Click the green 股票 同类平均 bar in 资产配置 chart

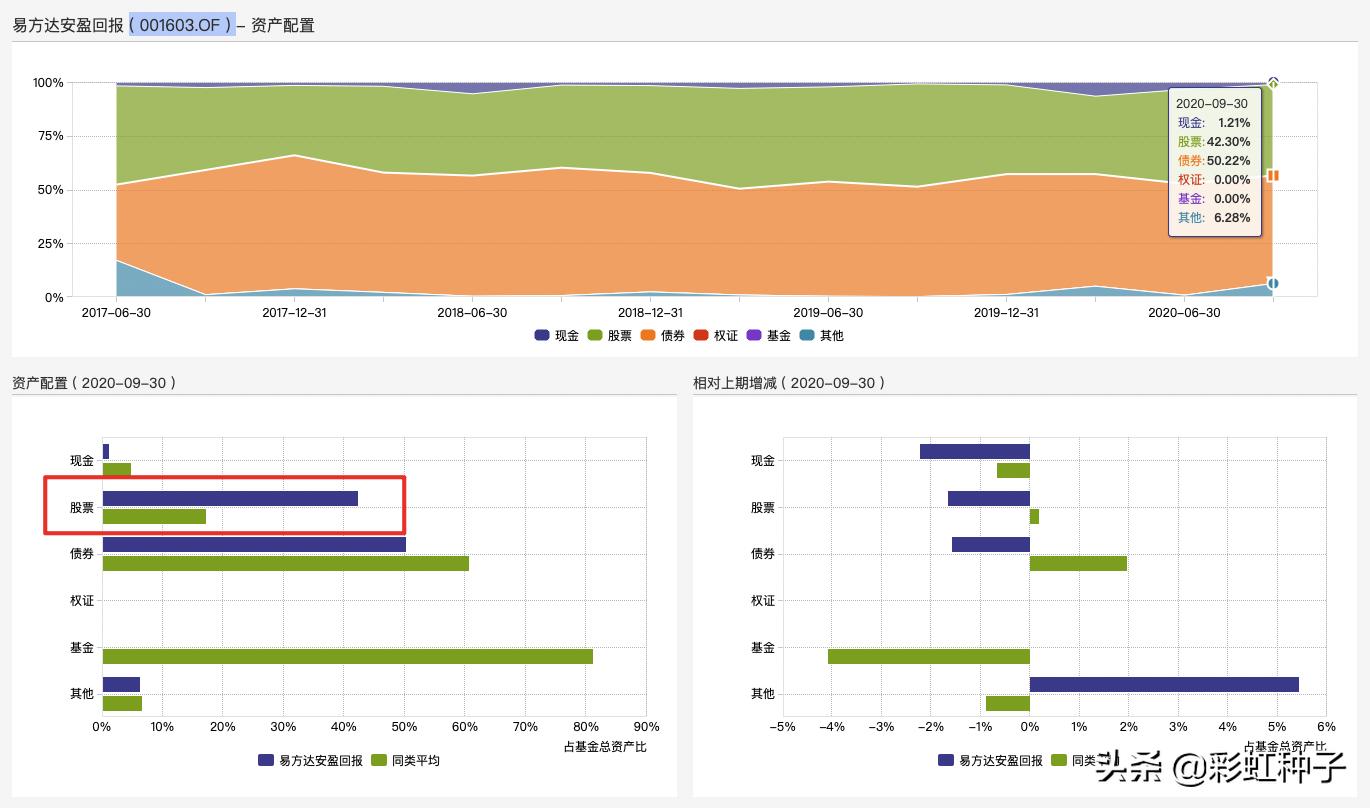tap(154, 516)
